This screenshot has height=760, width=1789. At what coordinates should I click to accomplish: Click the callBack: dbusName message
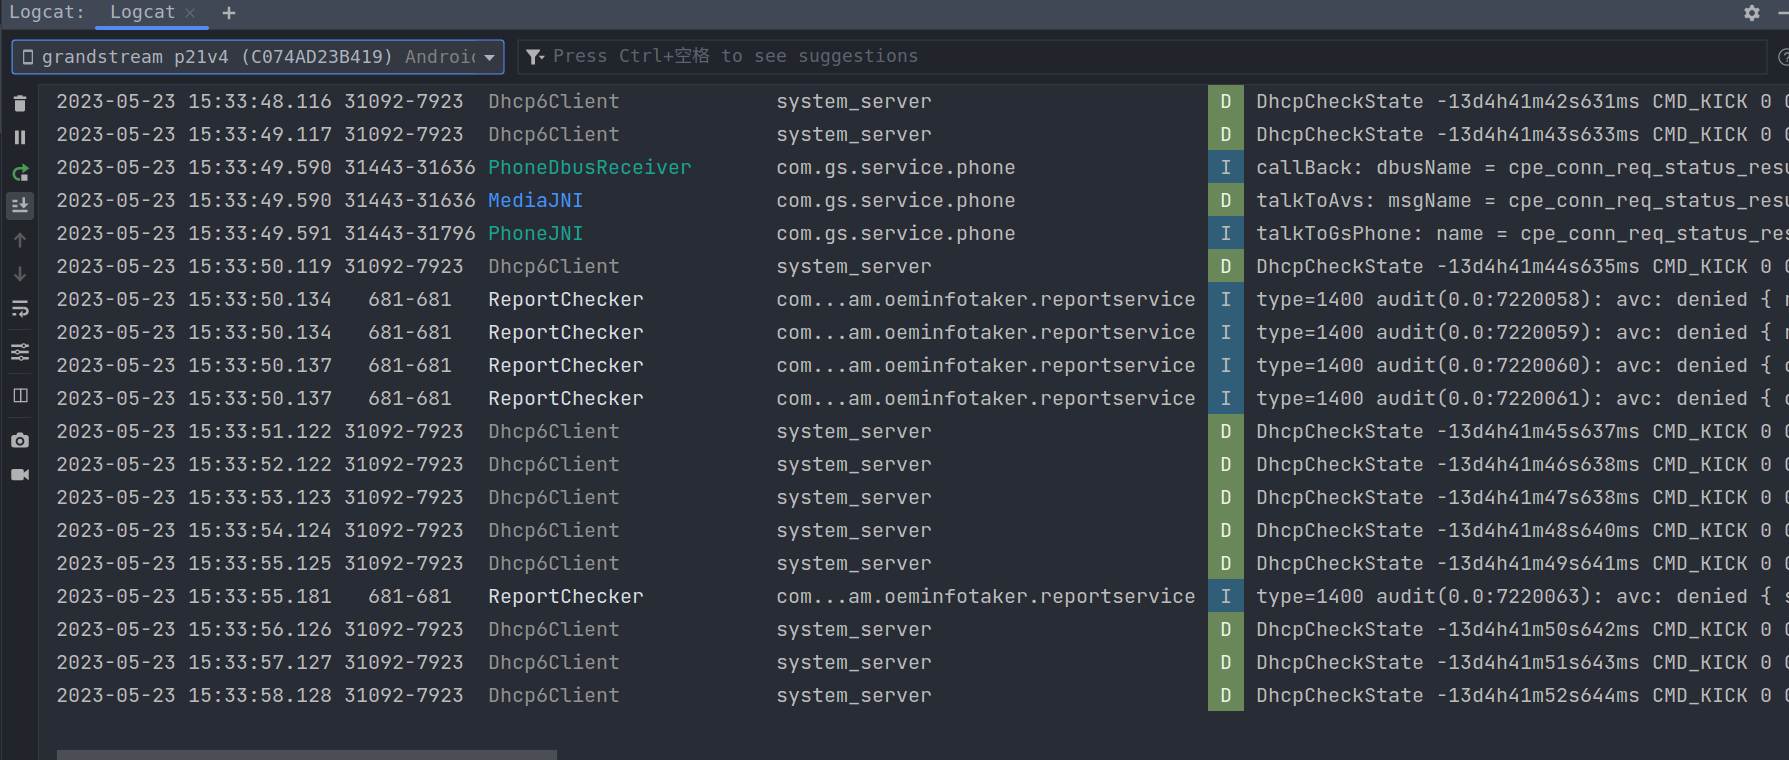point(1521,167)
